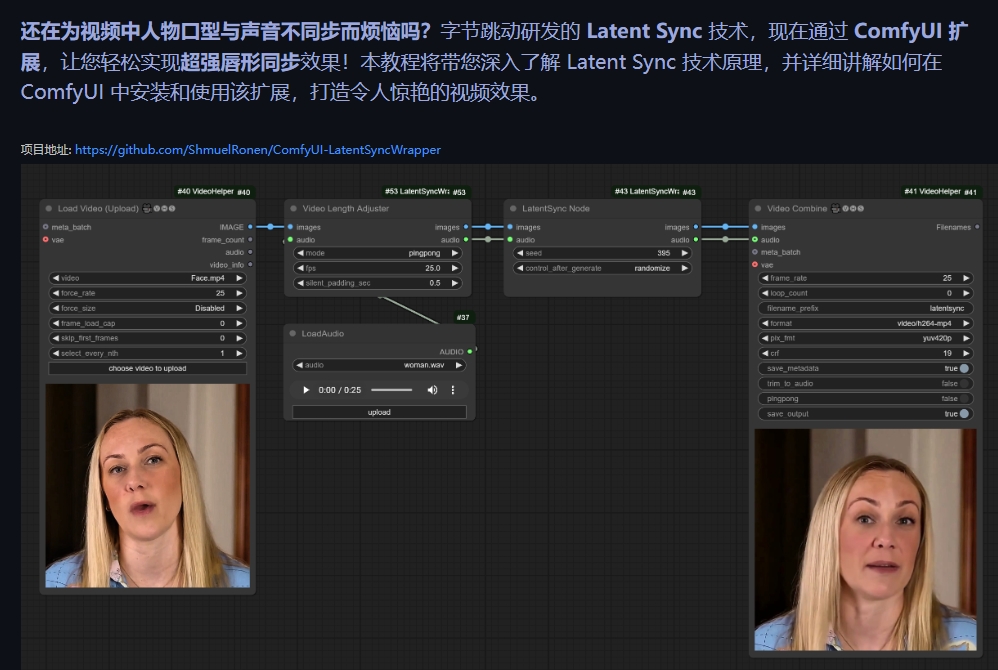Screen dimensions: 998x670
Task: Increase frame_rate in Video Combine with right arrow
Action: click(966, 278)
